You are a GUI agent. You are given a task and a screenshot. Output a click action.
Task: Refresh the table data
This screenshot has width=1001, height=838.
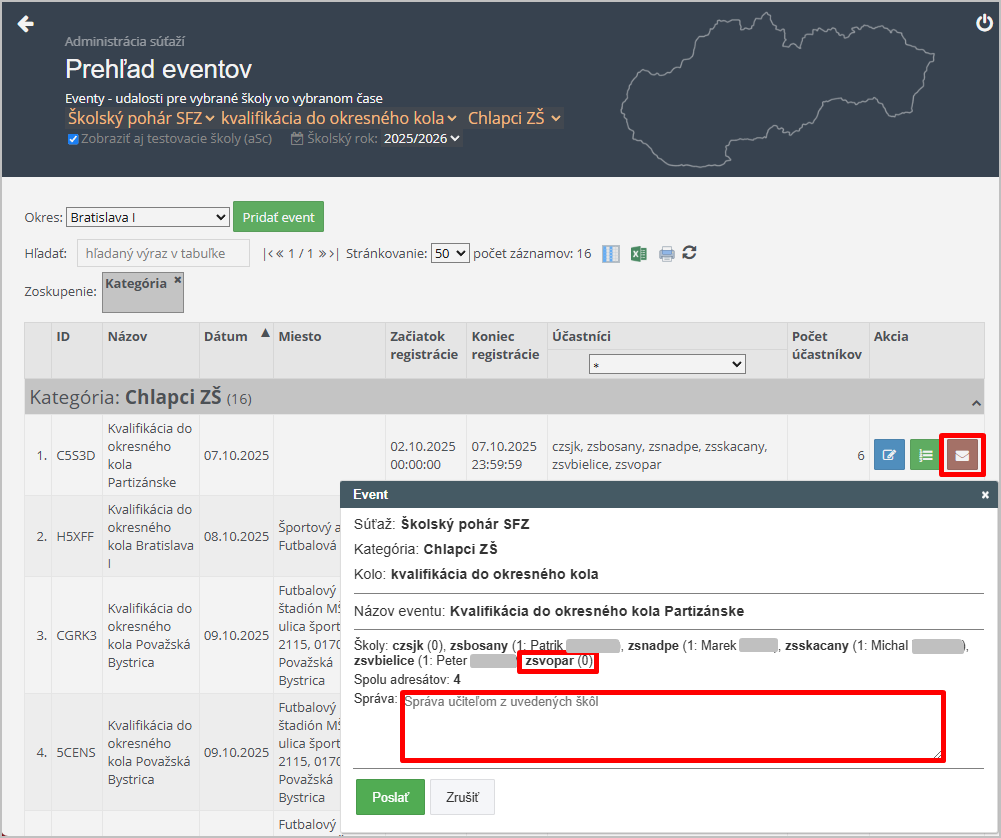pos(689,253)
